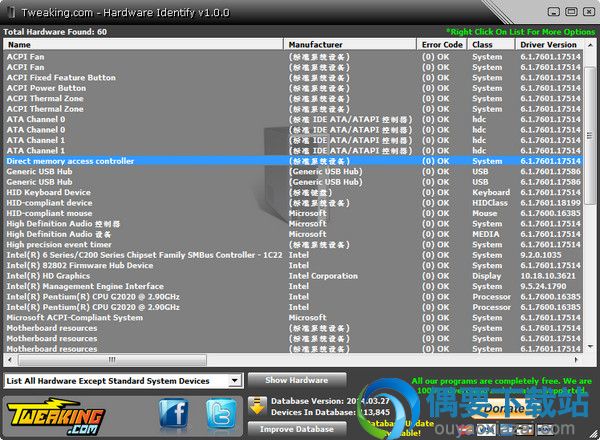The height and width of the screenshot is (440, 600).
Task: Click the Intel Corporation manufacturer cell
Action: (x=323, y=276)
